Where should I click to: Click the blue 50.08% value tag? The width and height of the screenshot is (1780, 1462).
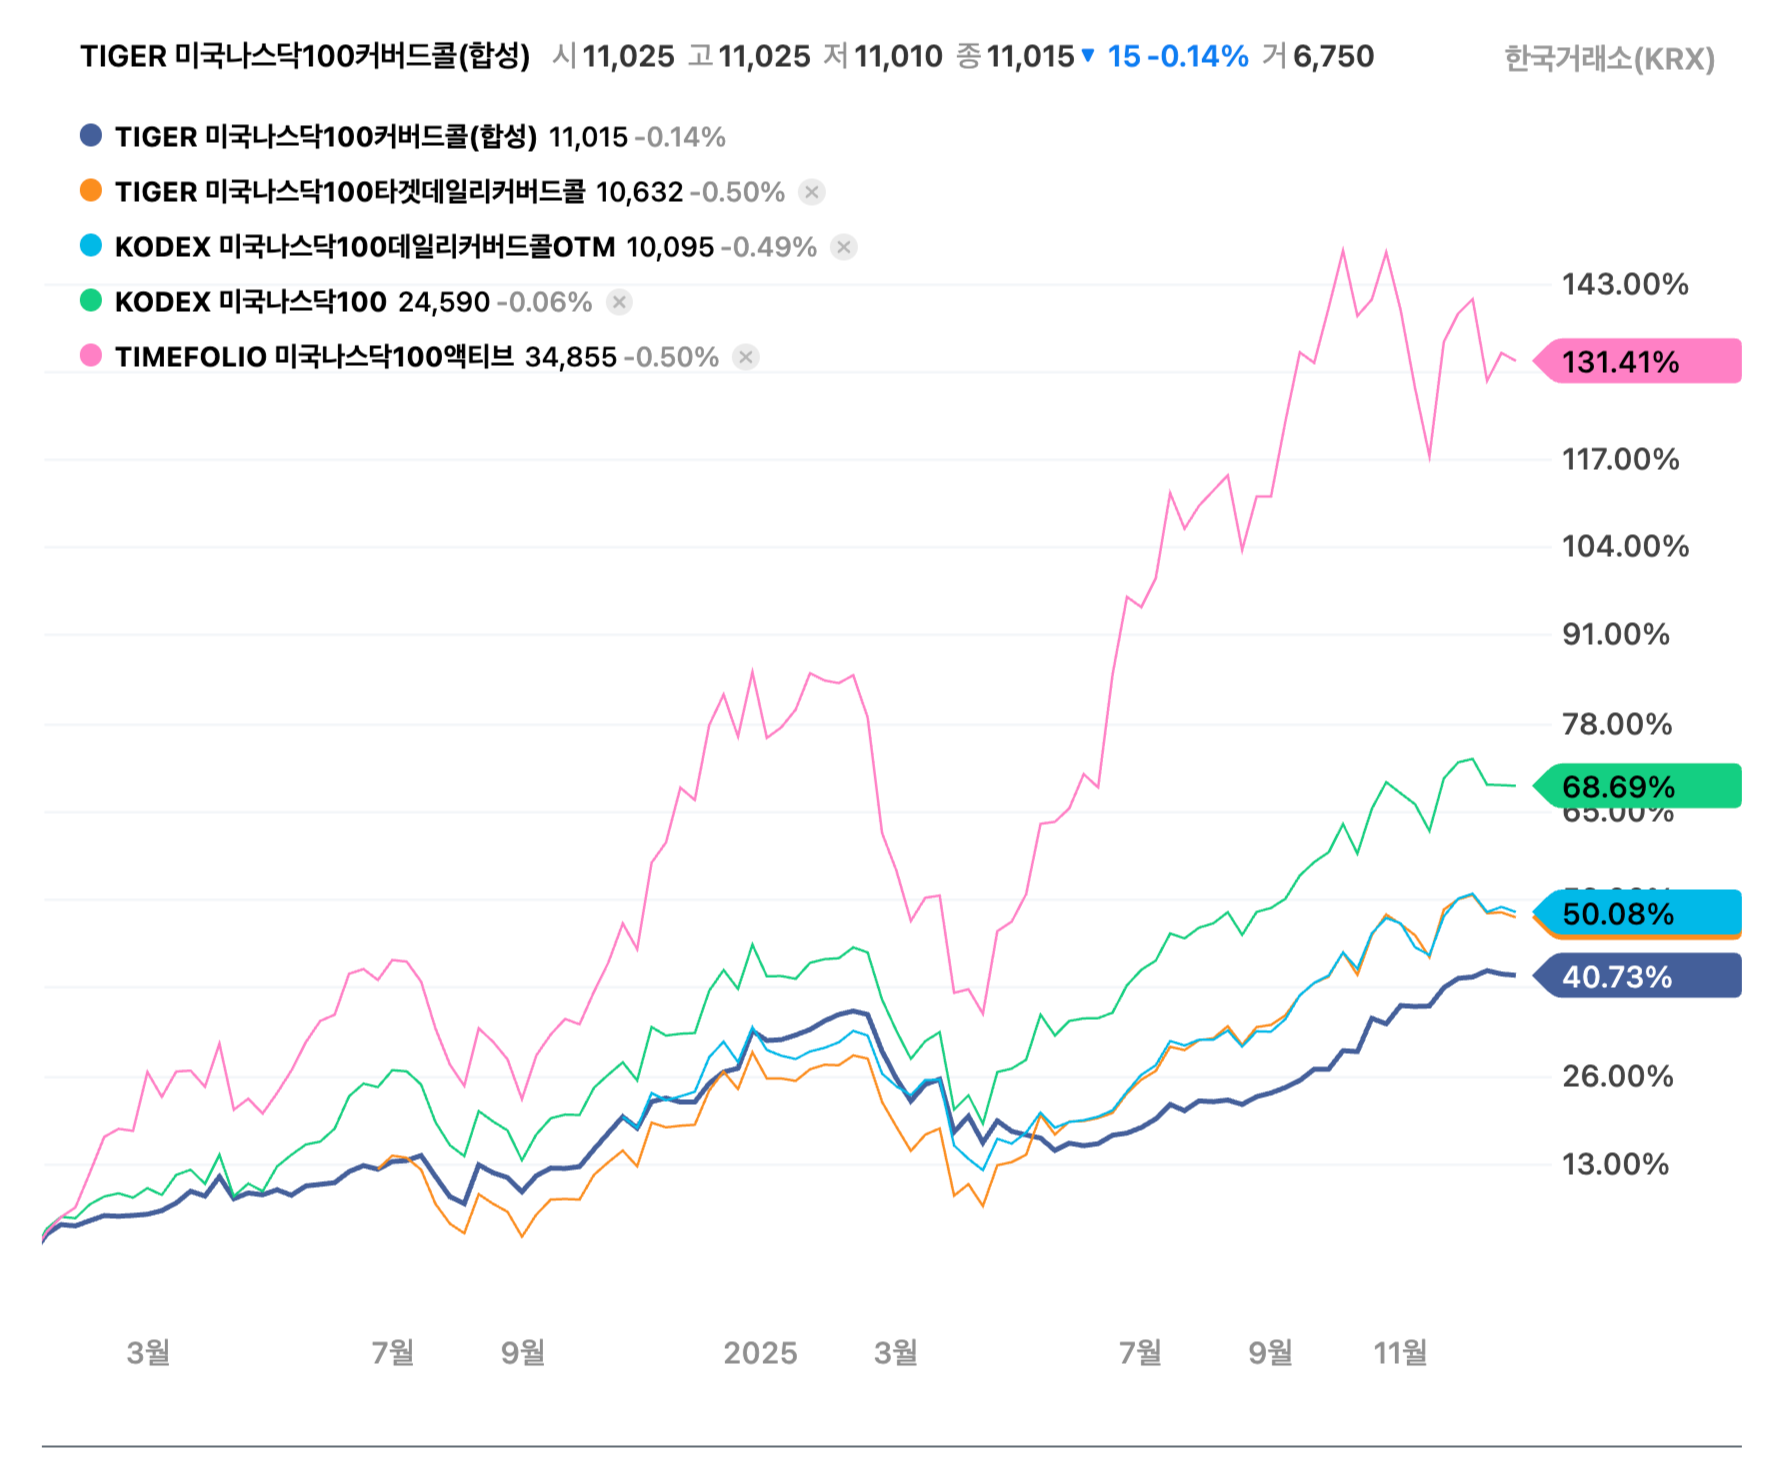tap(1638, 912)
